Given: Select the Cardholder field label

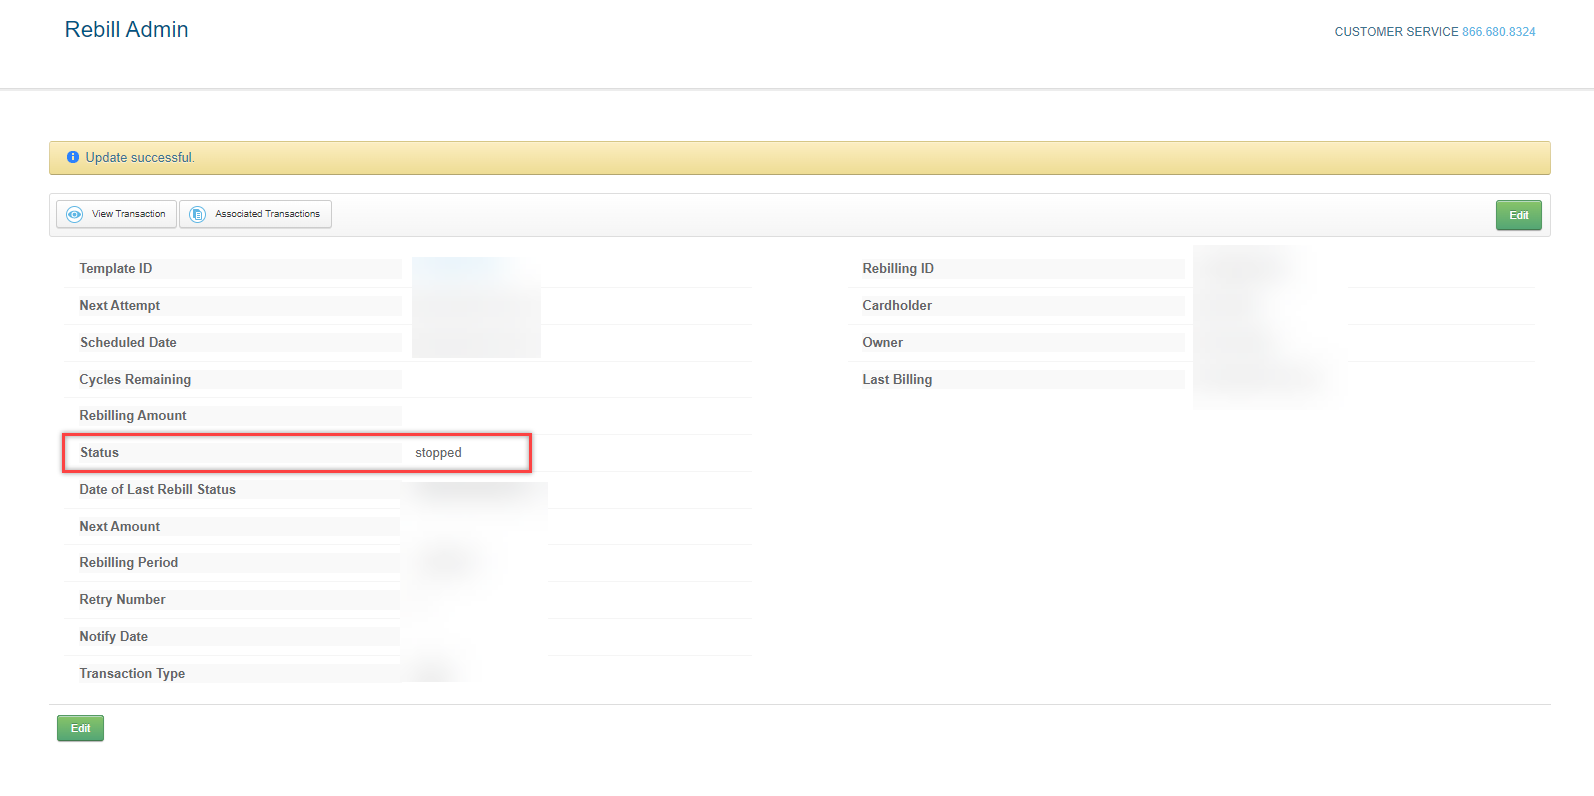Looking at the screenshot, I should [897, 306].
